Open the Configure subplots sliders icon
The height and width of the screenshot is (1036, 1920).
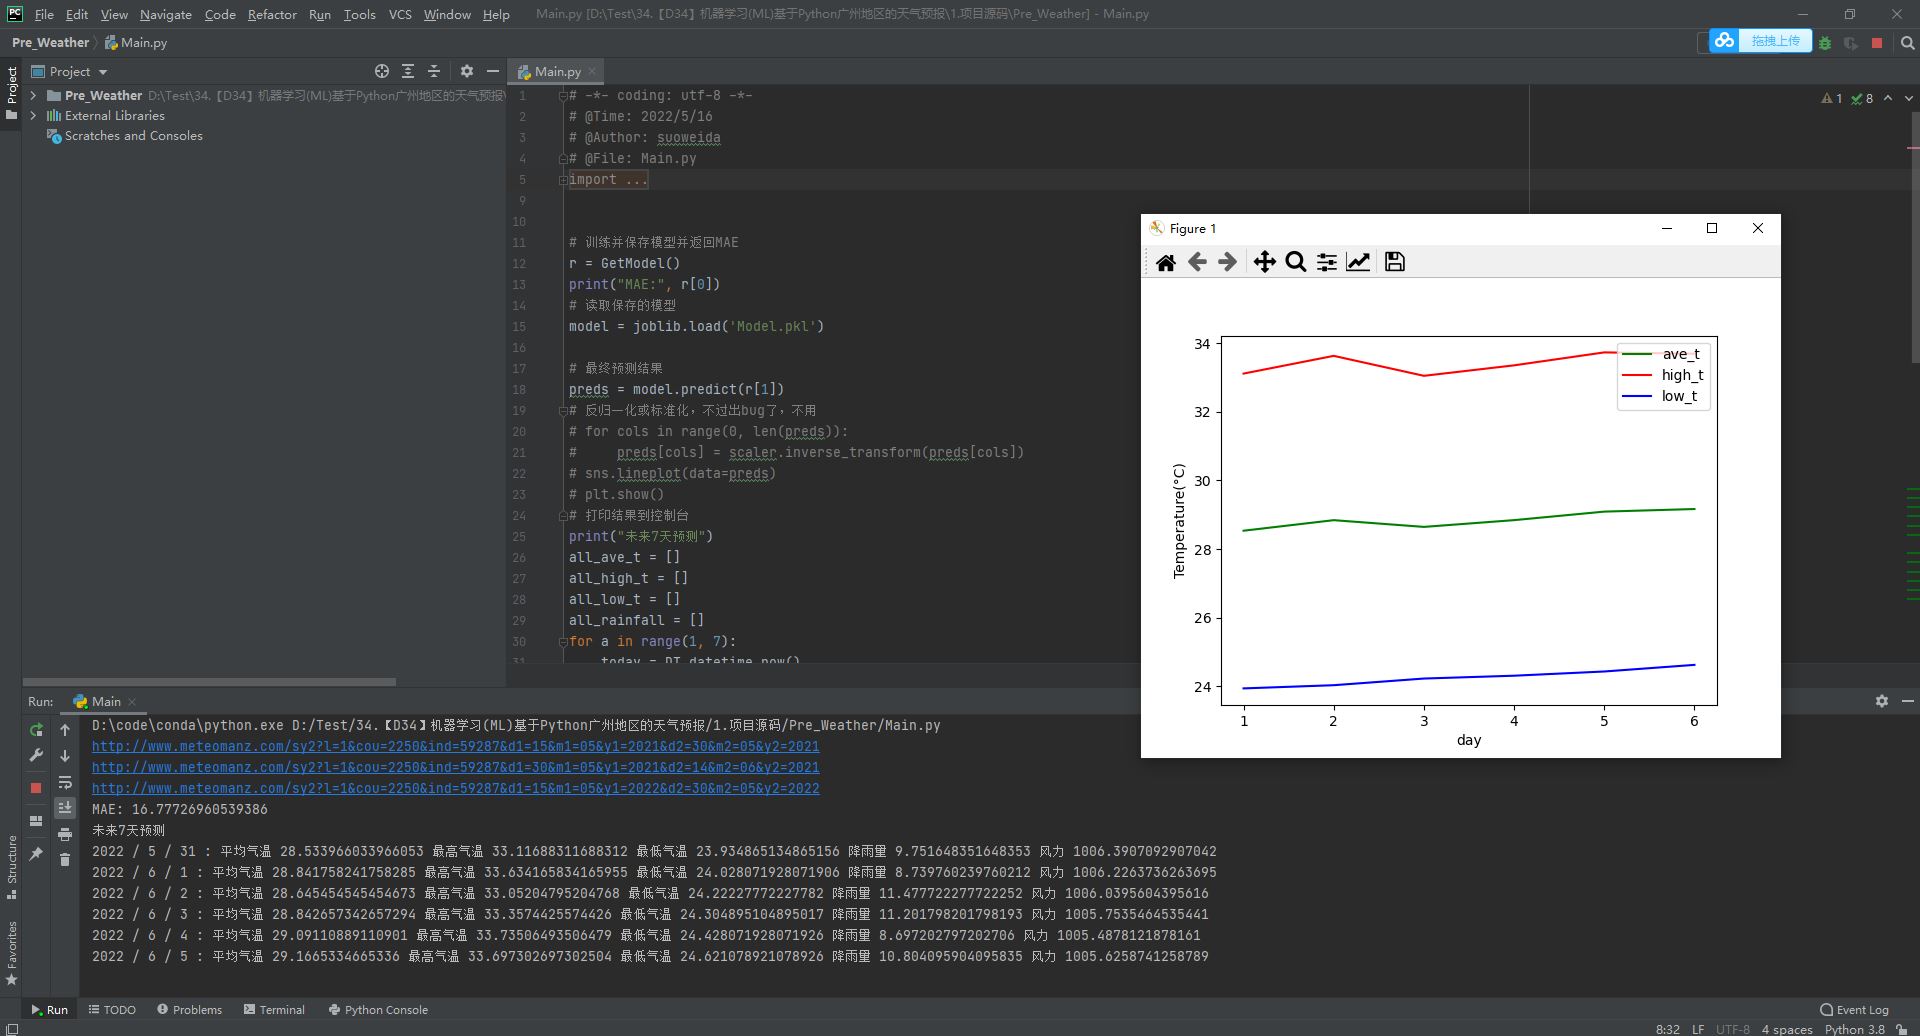point(1327,262)
